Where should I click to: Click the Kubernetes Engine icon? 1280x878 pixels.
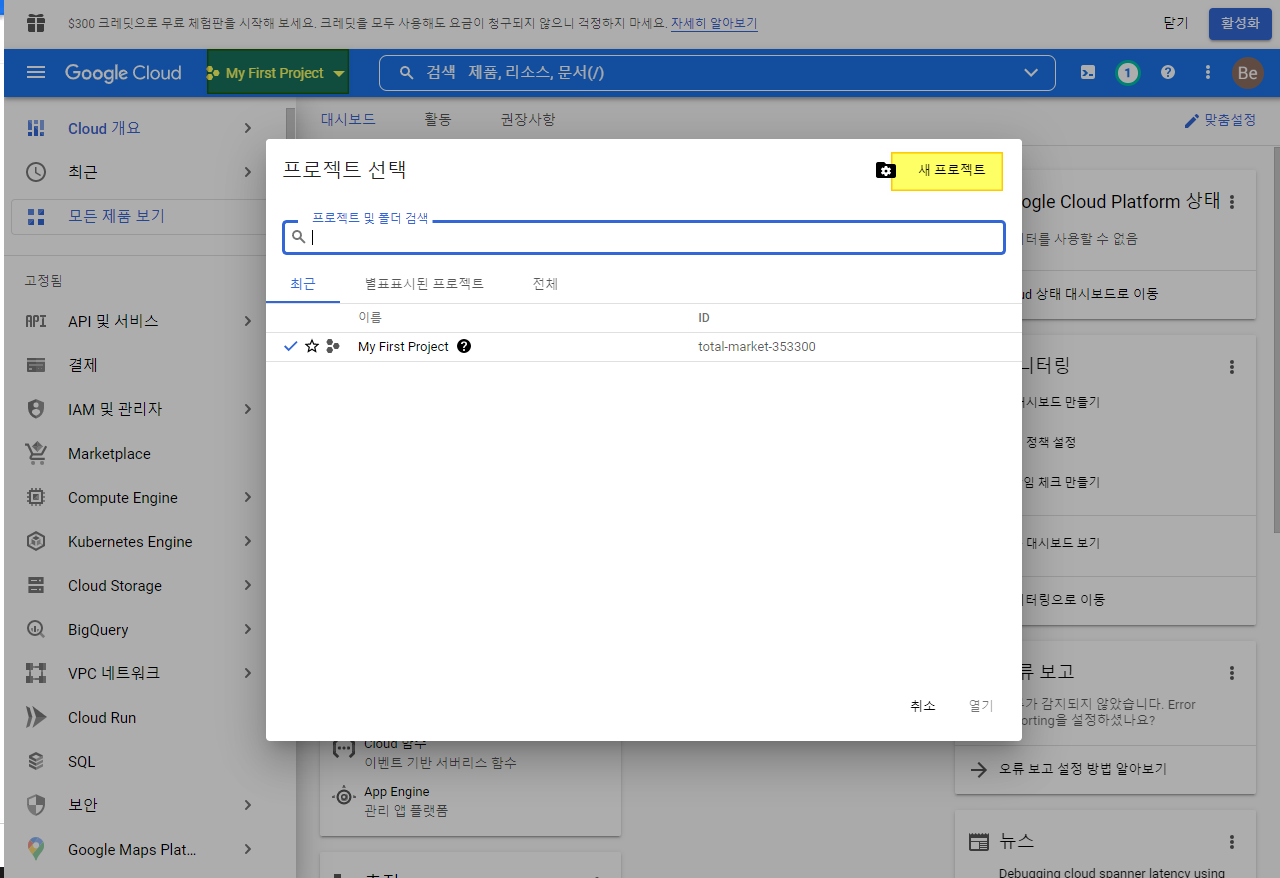tap(36, 541)
